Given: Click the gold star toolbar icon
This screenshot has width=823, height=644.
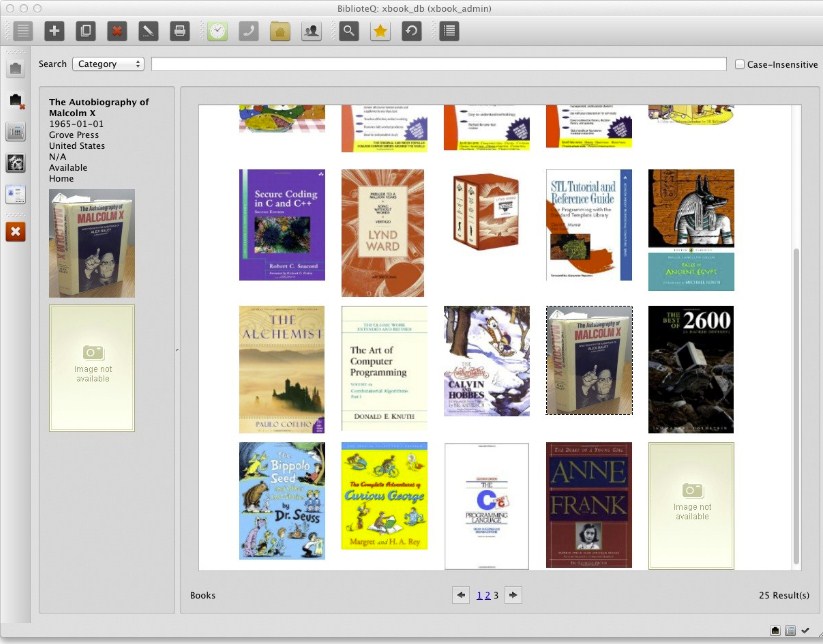Looking at the screenshot, I should pos(381,31).
